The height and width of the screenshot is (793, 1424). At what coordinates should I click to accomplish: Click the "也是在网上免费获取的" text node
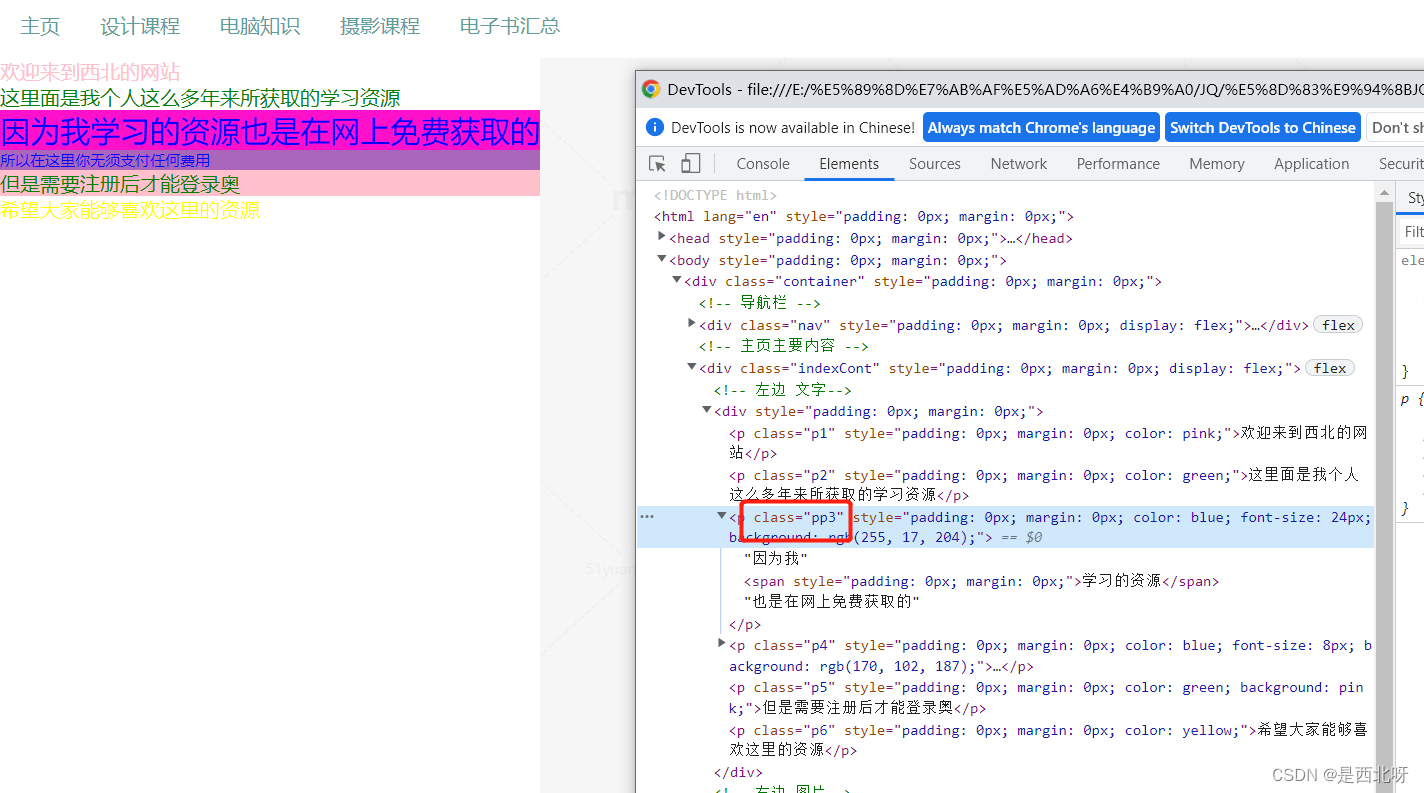832,602
